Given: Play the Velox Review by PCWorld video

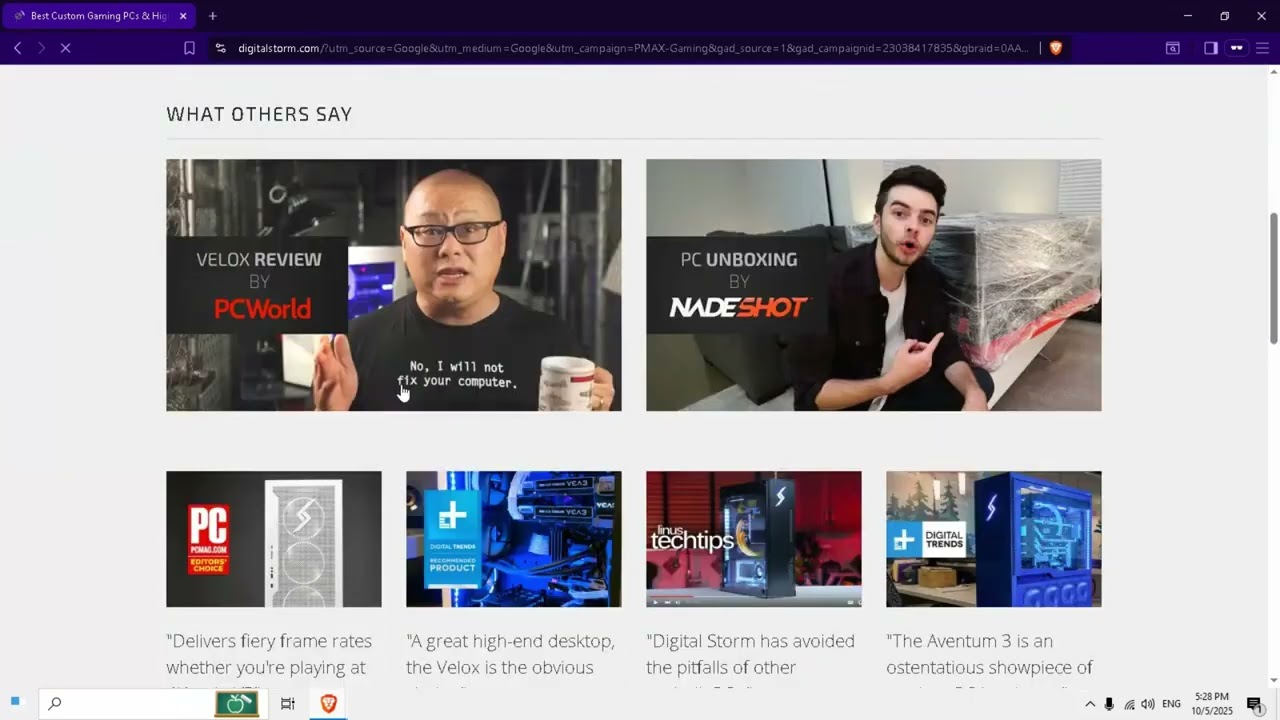Looking at the screenshot, I should click(393, 285).
